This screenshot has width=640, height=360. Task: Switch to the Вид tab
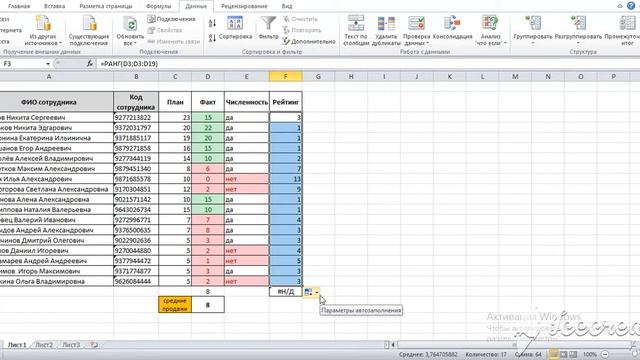287,6
